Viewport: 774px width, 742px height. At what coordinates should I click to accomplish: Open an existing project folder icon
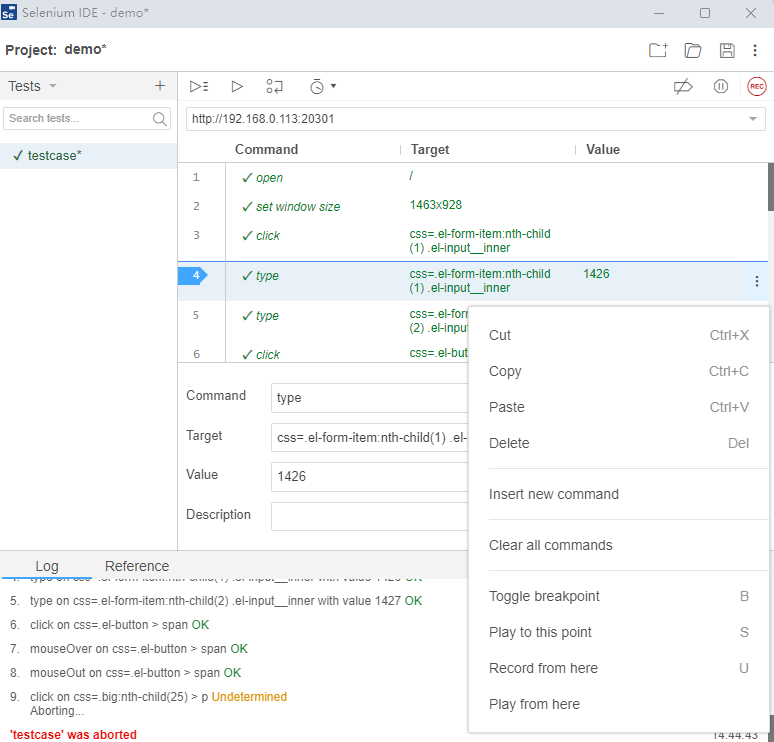coord(693,50)
